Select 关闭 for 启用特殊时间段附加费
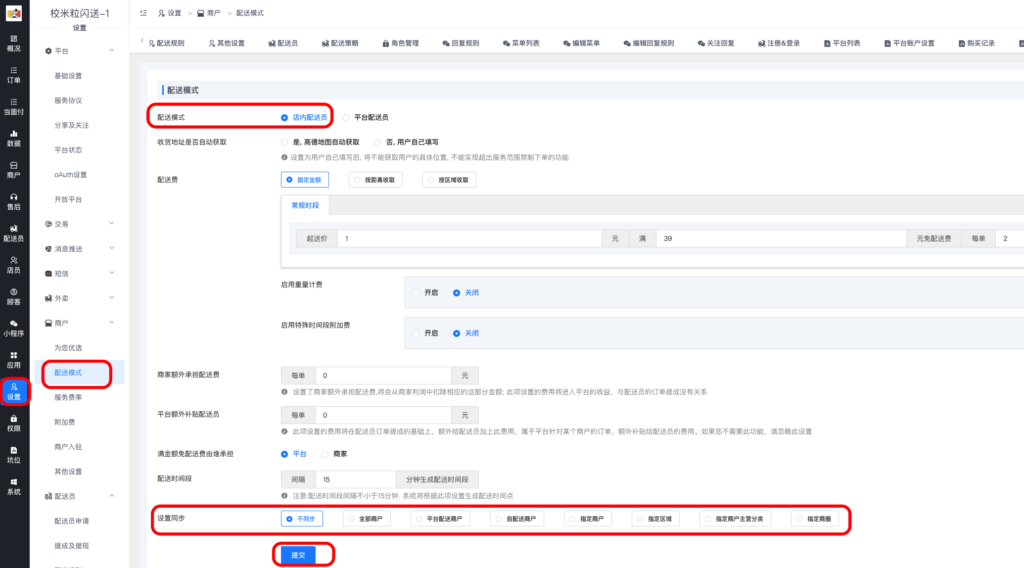This screenshot has height=568, width=1024. coord(466,334)
